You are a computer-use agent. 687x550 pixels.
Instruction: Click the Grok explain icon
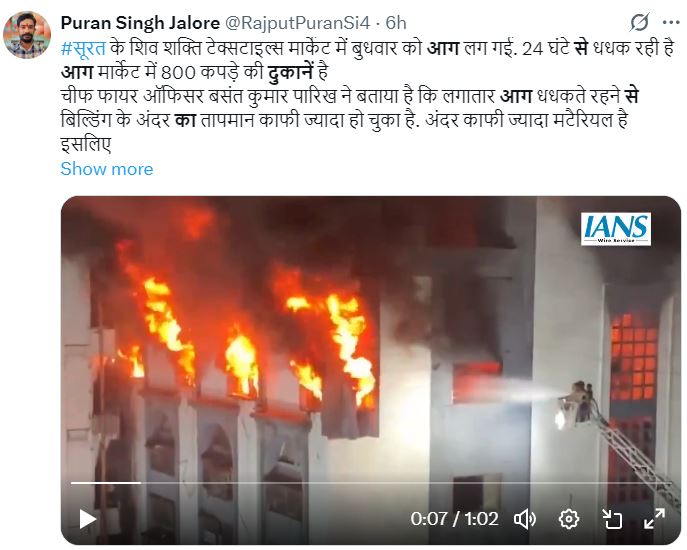pos(639,22)
